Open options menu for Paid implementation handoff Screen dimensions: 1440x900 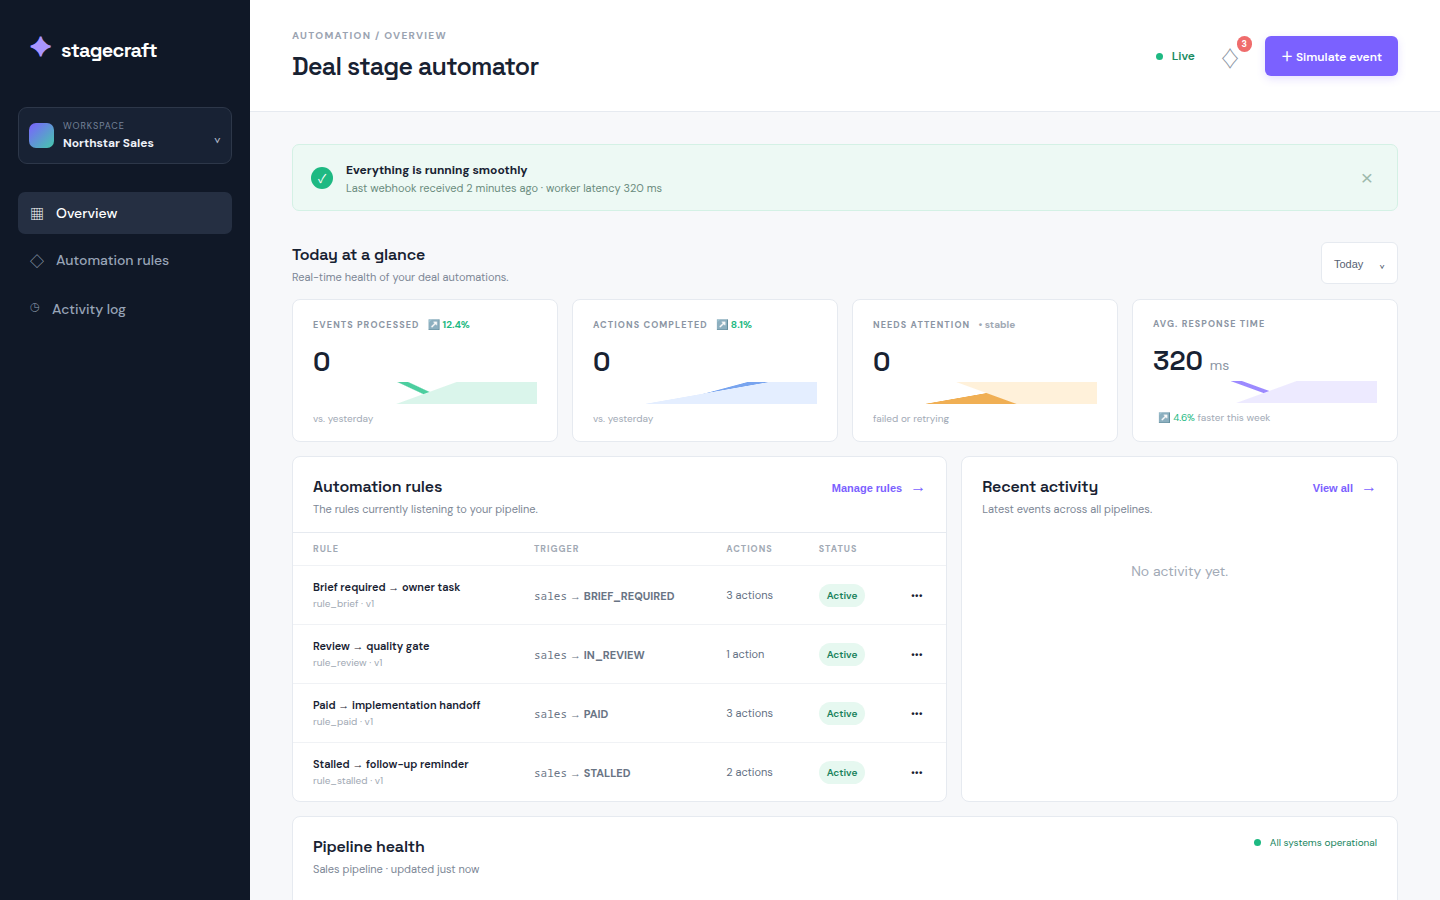pos(917,714)
